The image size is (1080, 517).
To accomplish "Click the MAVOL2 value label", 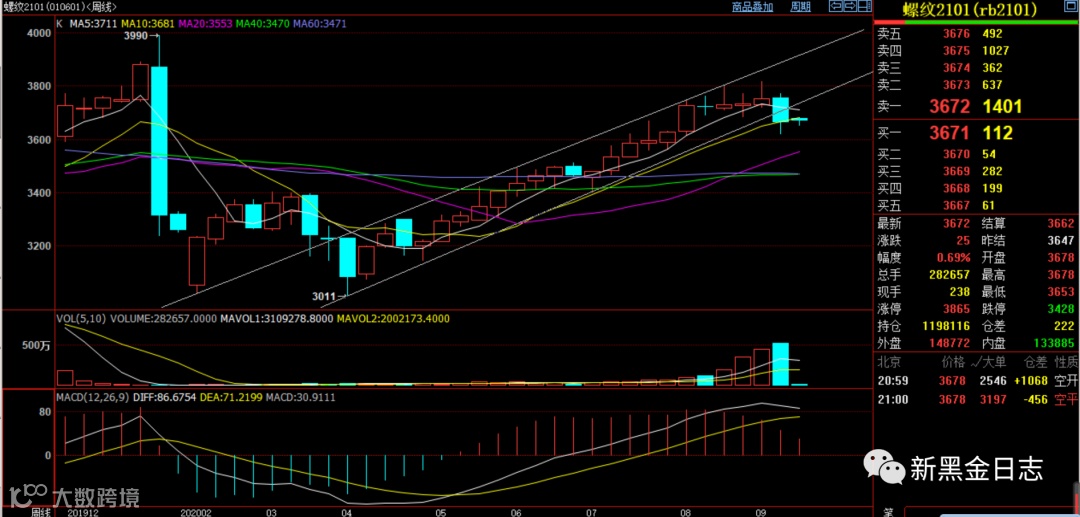I will click(x=393, y=319).
